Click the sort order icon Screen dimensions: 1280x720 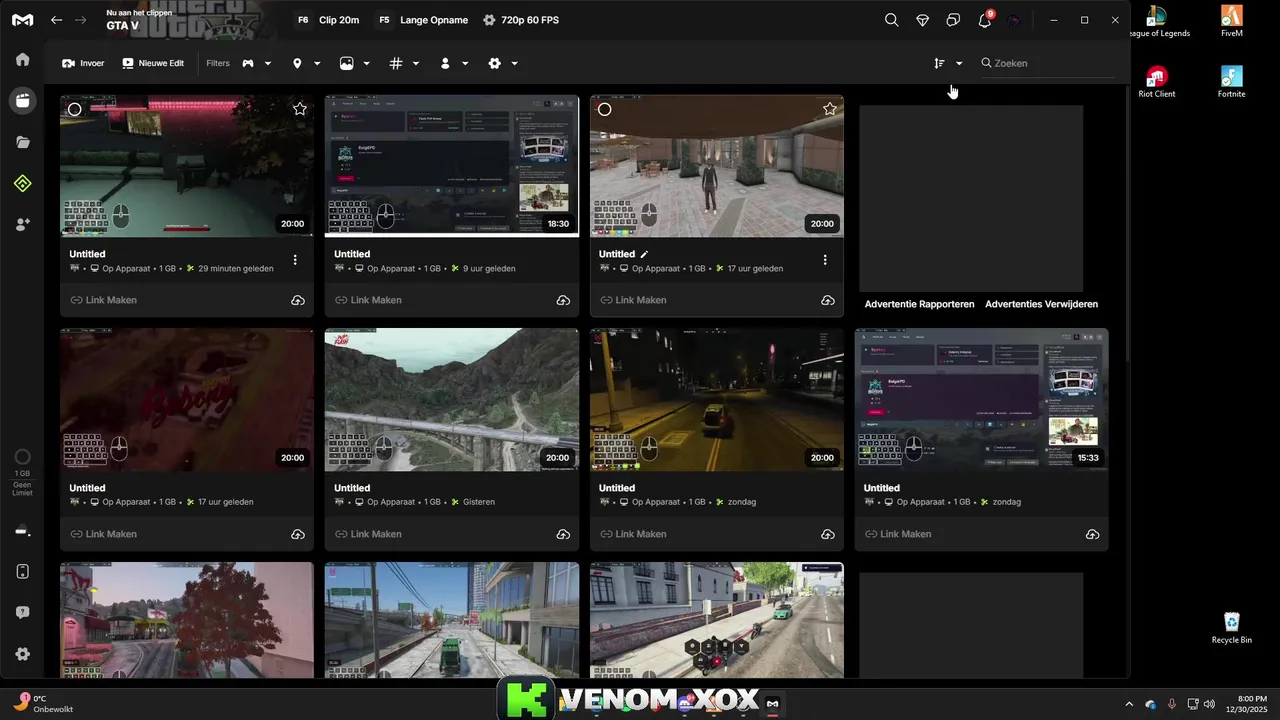coord(939,63)
